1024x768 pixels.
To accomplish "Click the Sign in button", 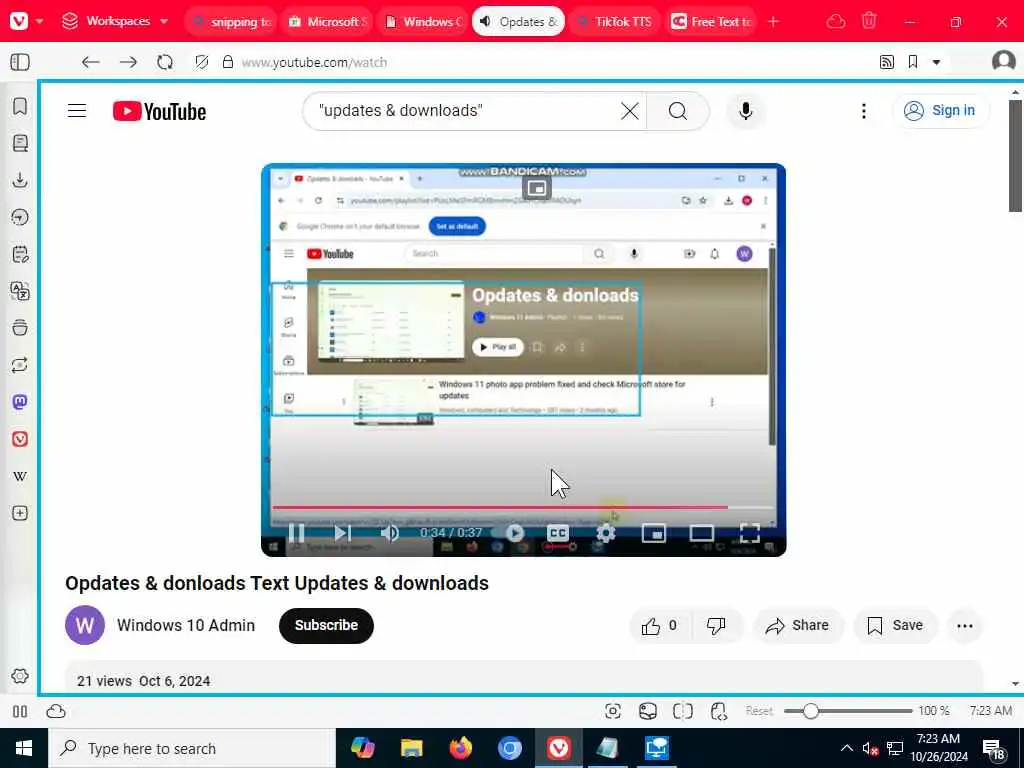I will 940,110.
